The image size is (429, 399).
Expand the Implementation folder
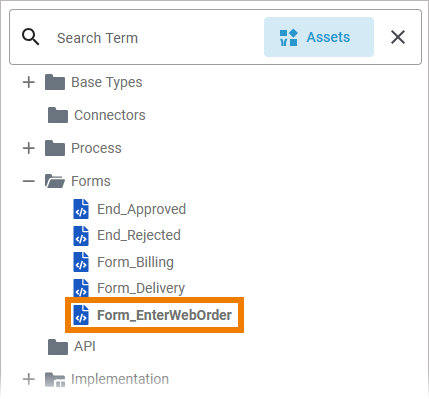point(29,379)
